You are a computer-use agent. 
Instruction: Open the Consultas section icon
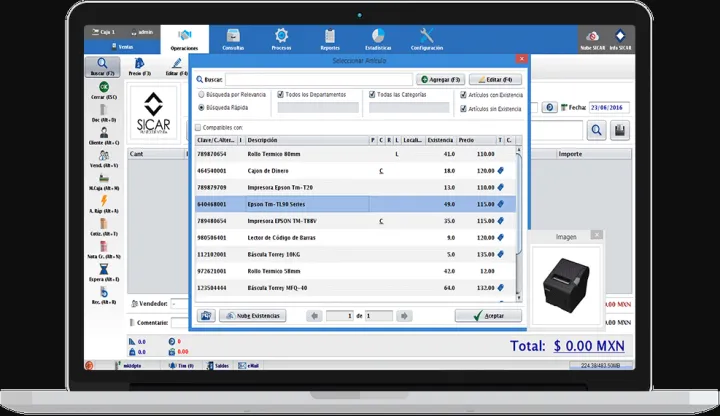click(234, 36)
